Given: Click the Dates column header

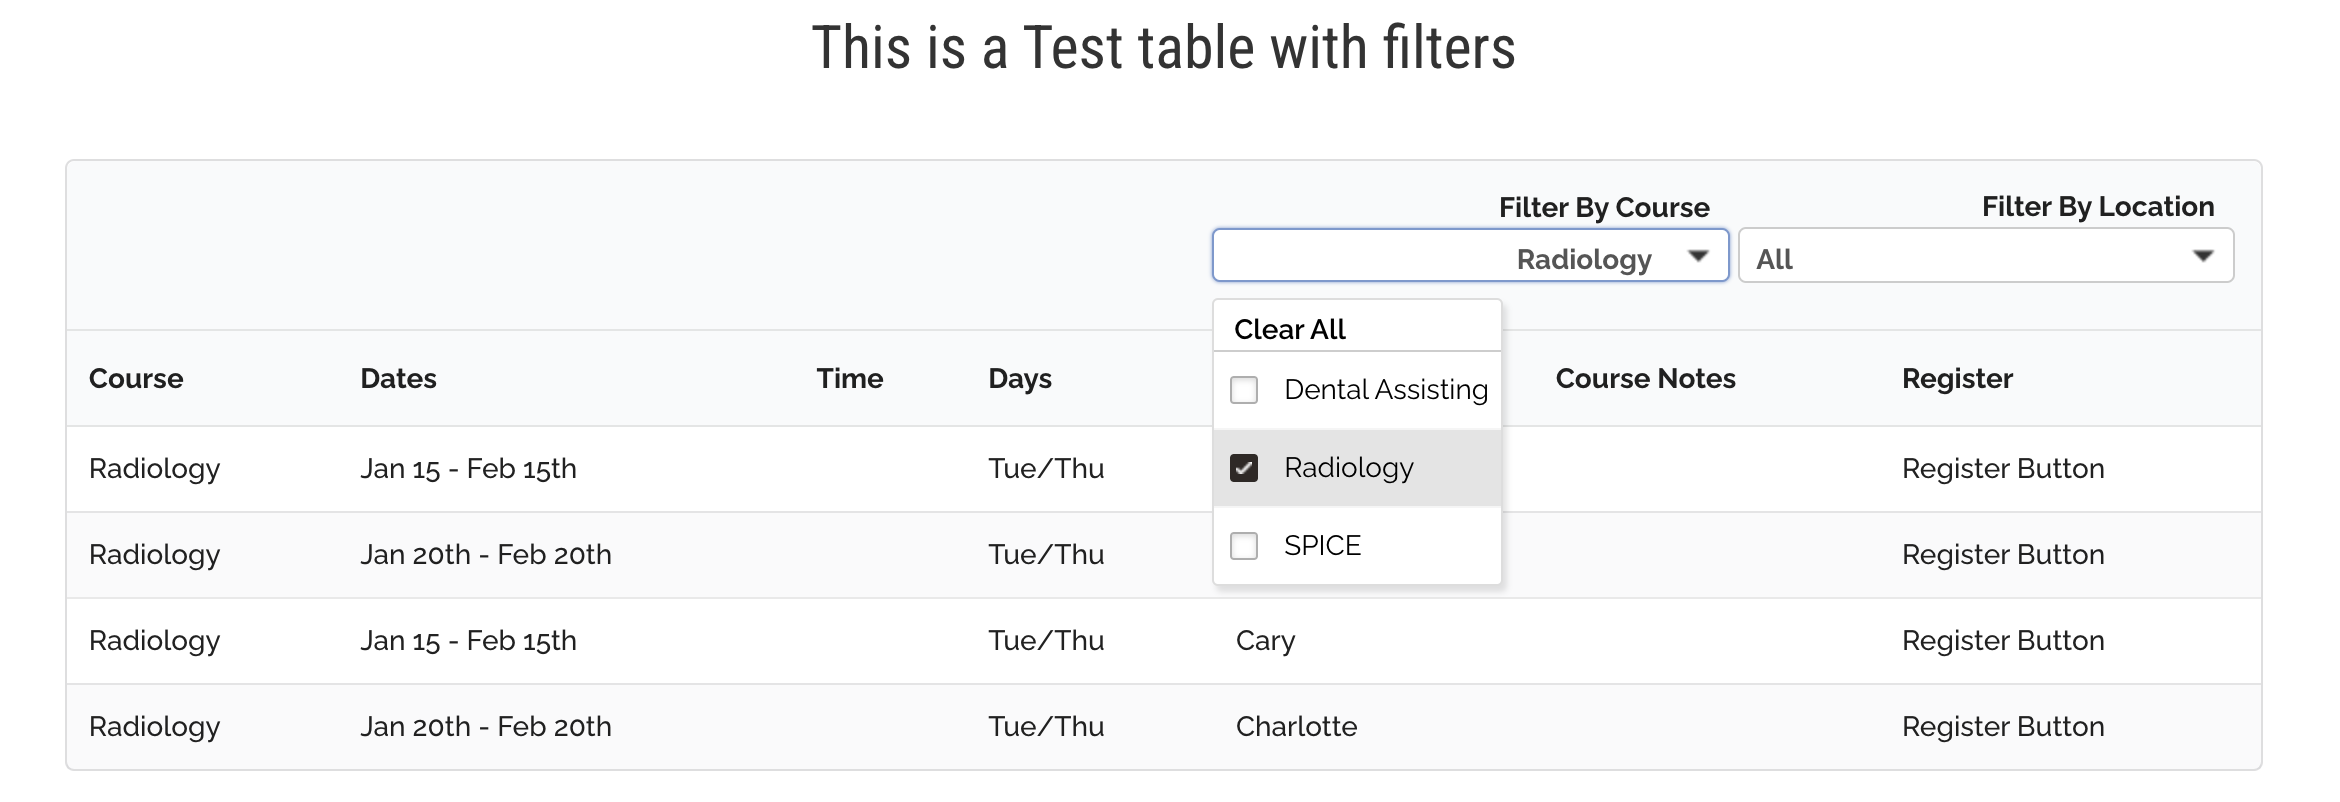Looking at the screenshot, I should (398, 379).
